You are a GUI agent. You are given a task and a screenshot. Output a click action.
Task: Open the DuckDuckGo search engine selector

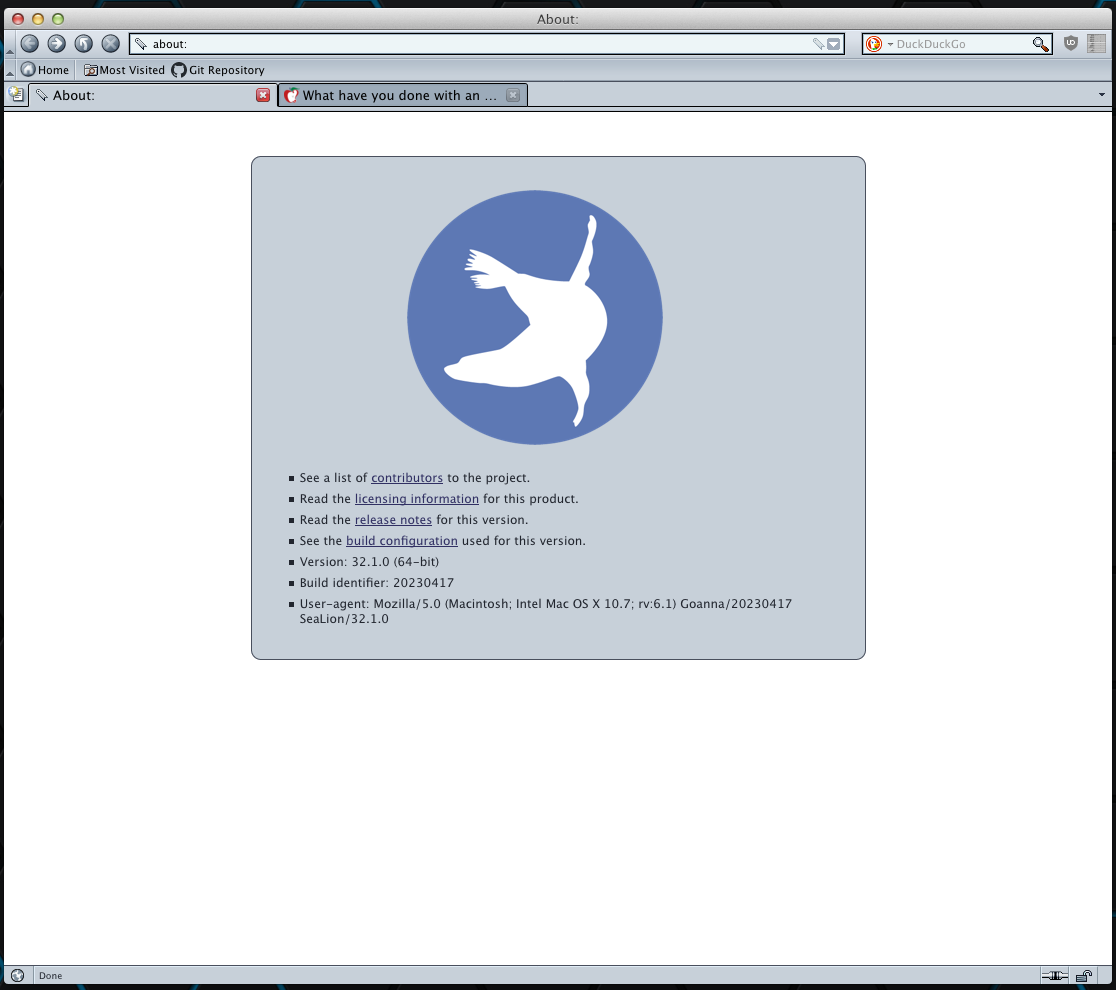pyautogui.click(x=879, y=44)
